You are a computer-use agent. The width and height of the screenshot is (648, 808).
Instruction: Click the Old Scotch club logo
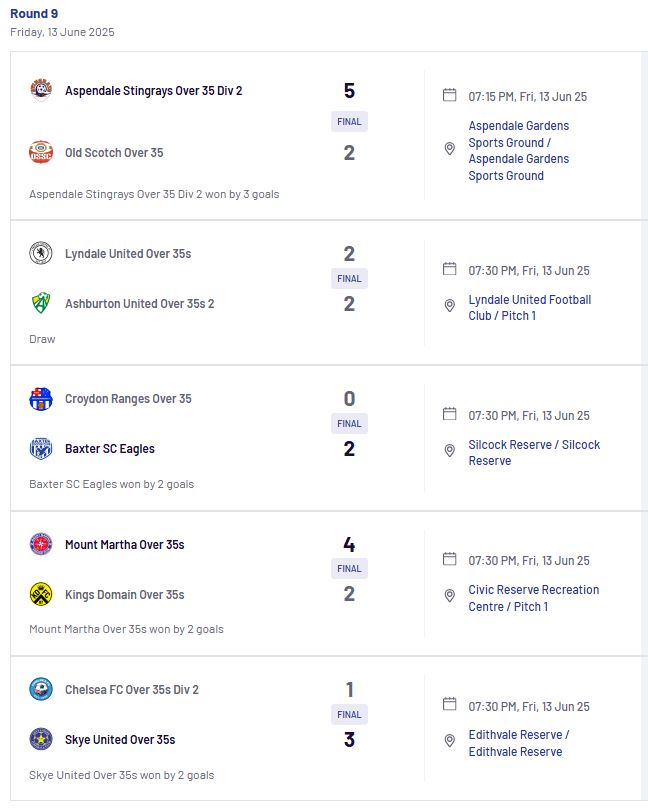(x=41, y=153)
